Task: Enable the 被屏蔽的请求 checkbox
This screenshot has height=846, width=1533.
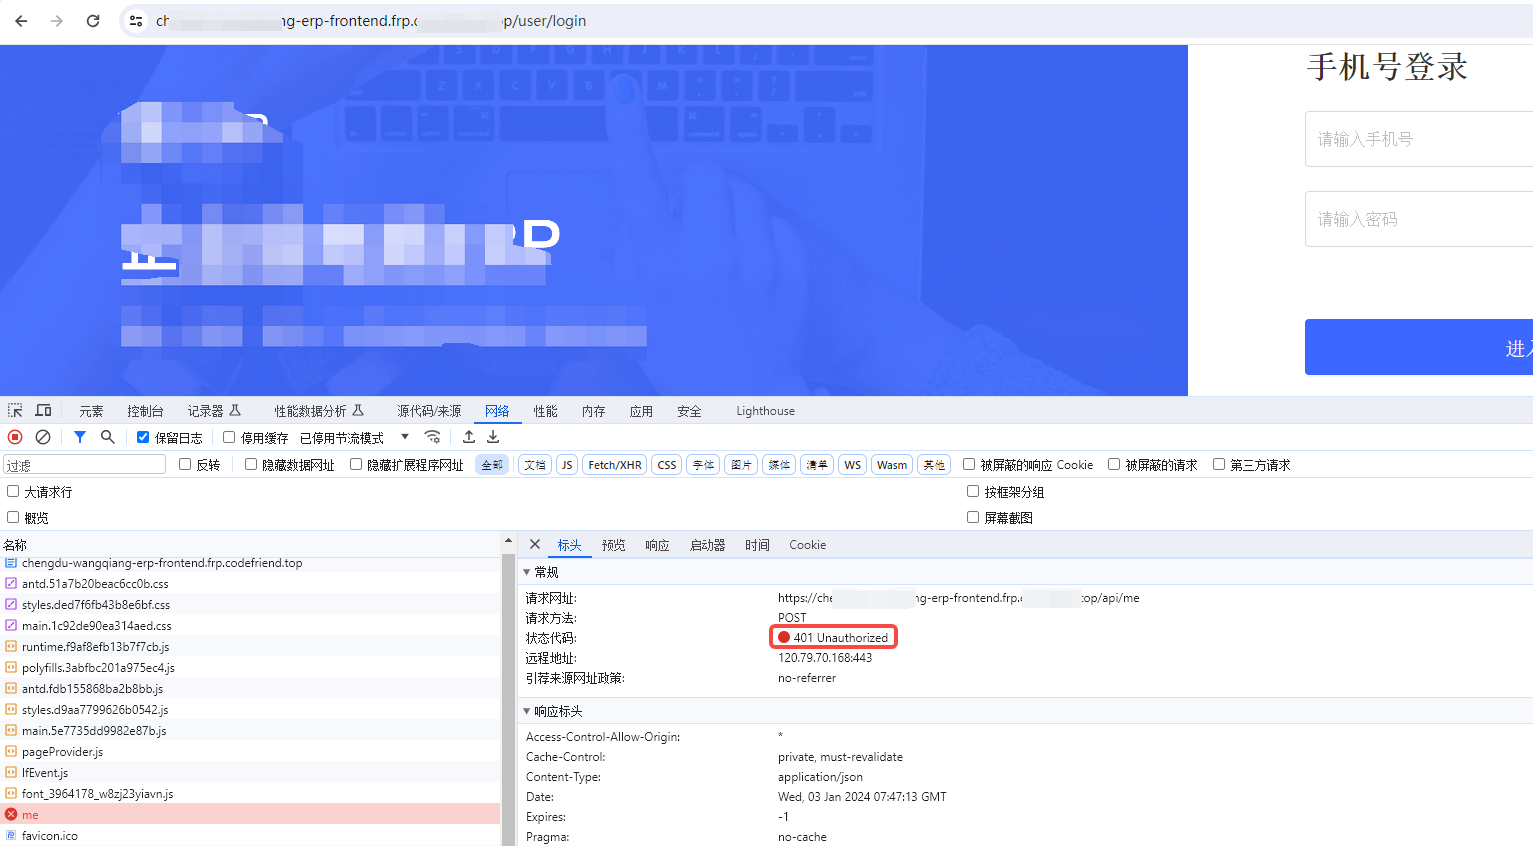Action: pos(1114,464)
